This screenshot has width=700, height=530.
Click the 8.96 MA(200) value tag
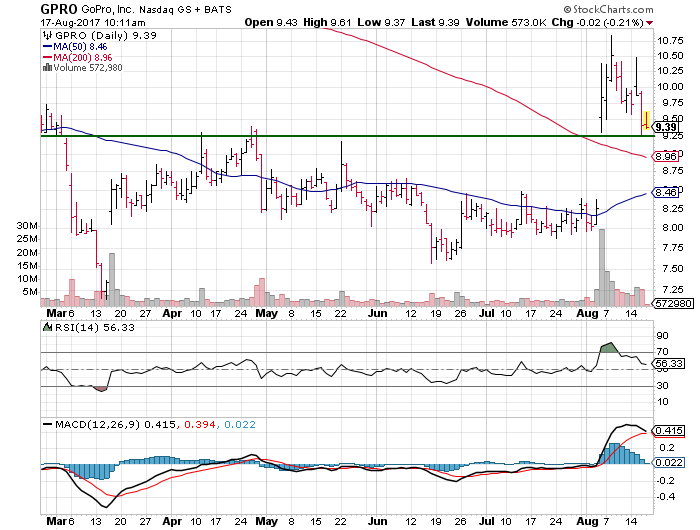click(x=666, y=156)
